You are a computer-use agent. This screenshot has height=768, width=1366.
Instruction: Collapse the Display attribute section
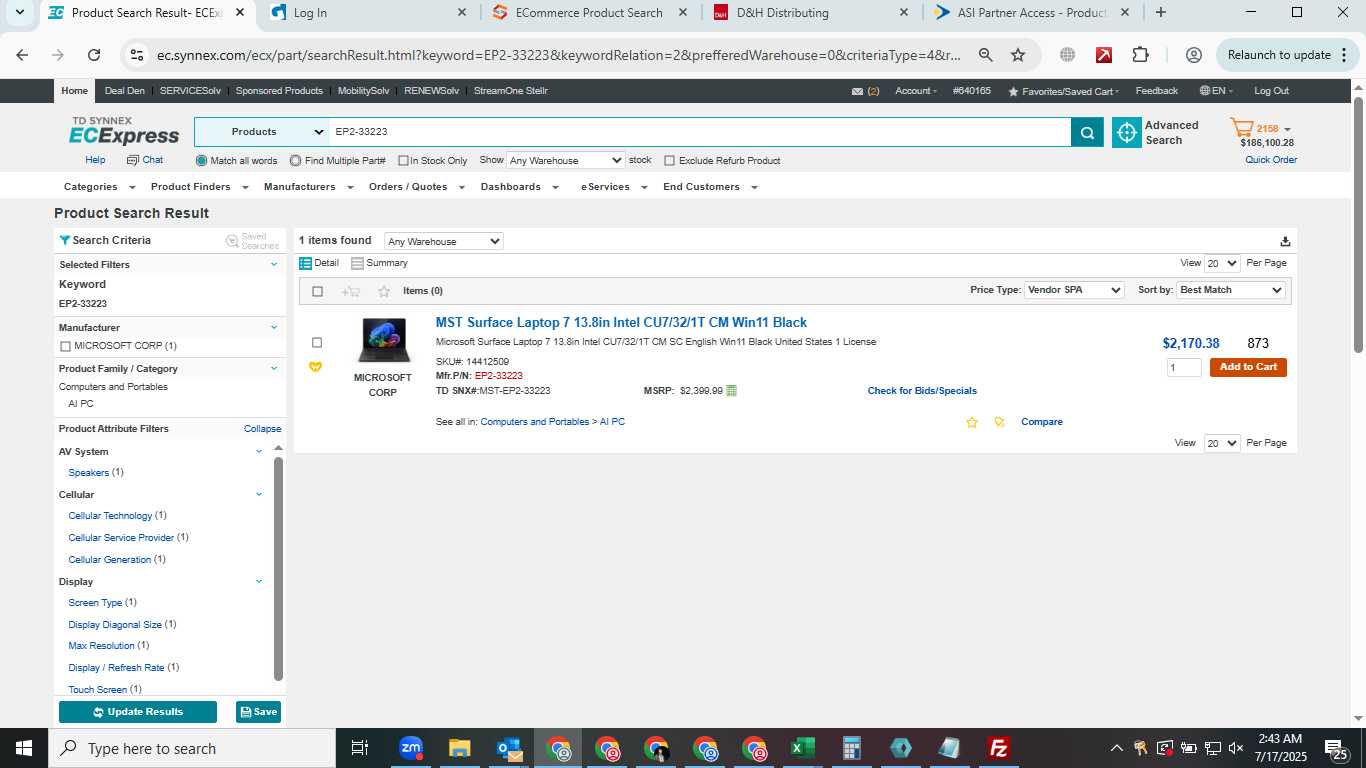tap(259, 581)
